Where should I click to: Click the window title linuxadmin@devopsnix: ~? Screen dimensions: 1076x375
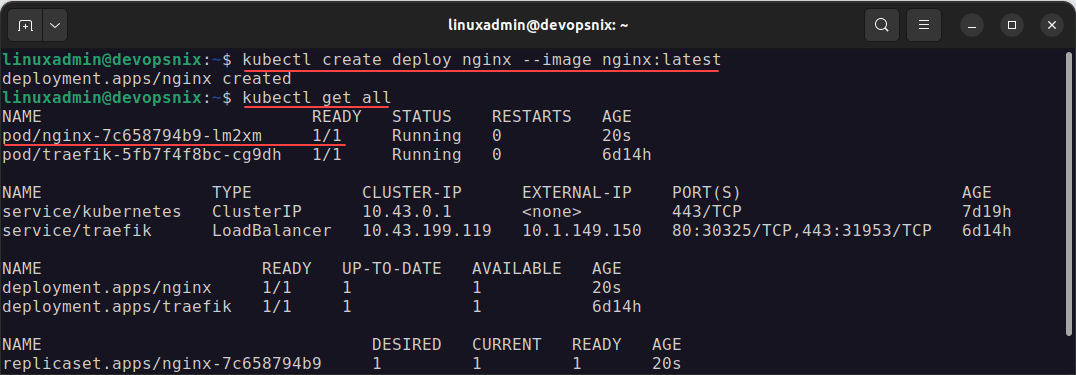pos(537,25)
